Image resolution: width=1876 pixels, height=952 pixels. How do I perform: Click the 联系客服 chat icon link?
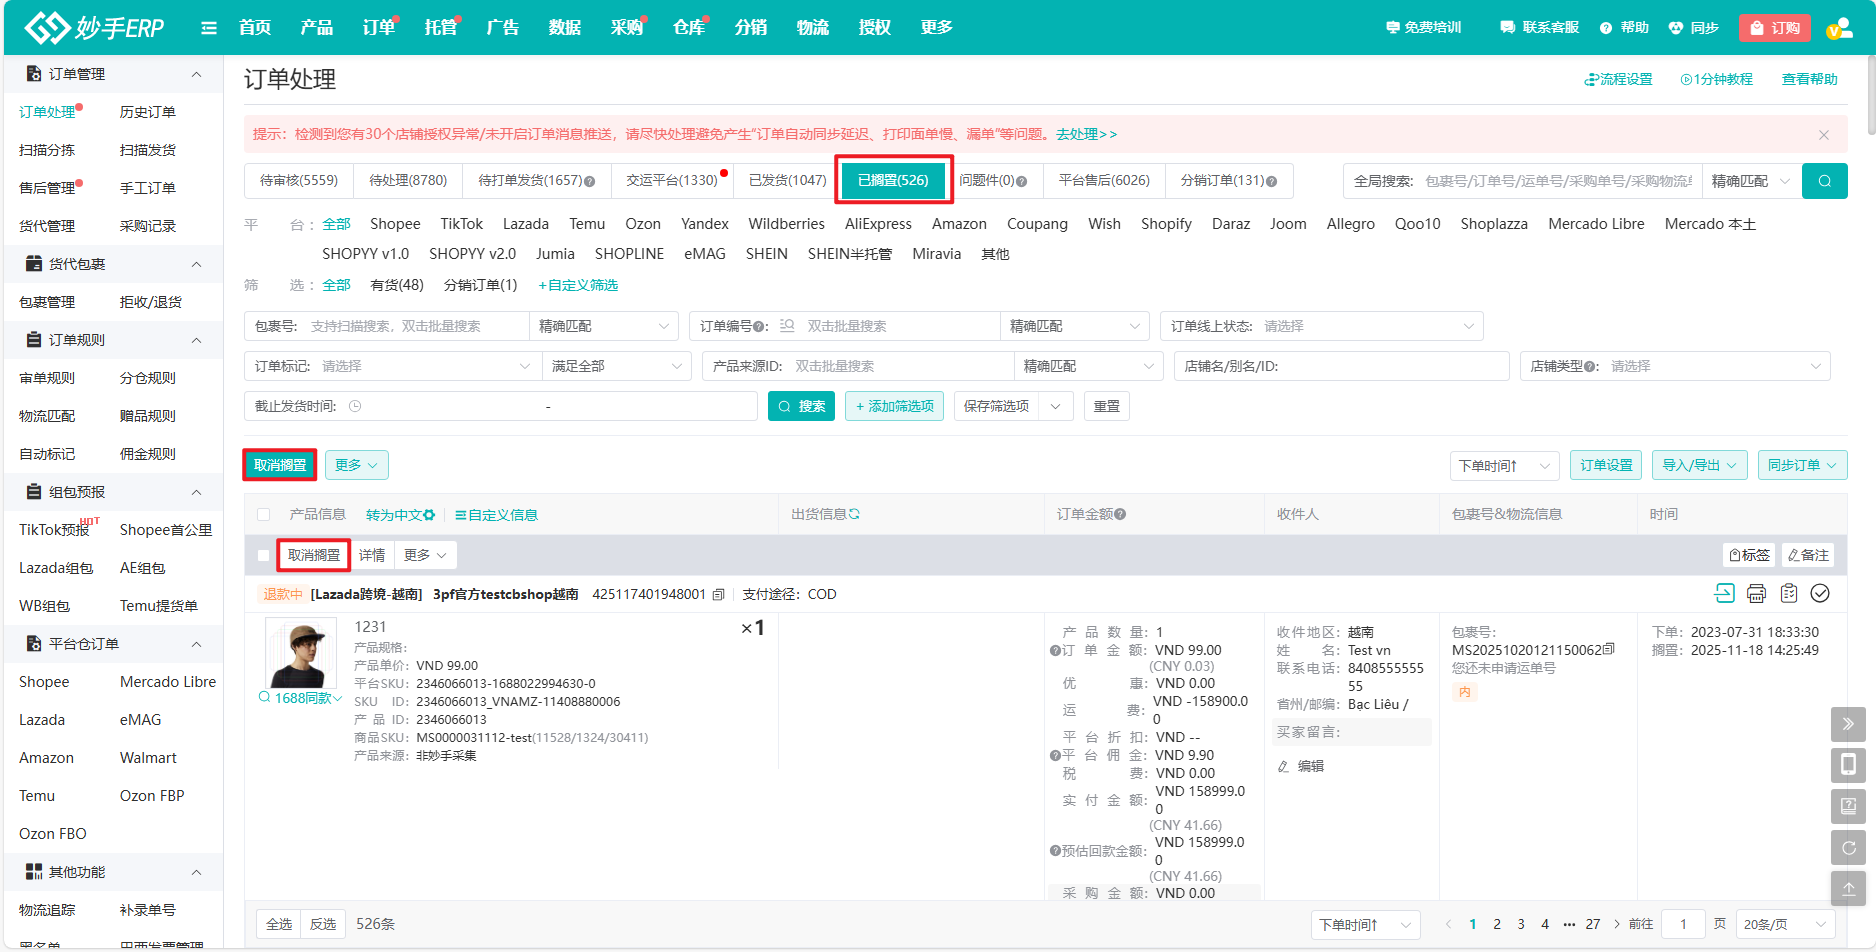(x=1539, y=28)
